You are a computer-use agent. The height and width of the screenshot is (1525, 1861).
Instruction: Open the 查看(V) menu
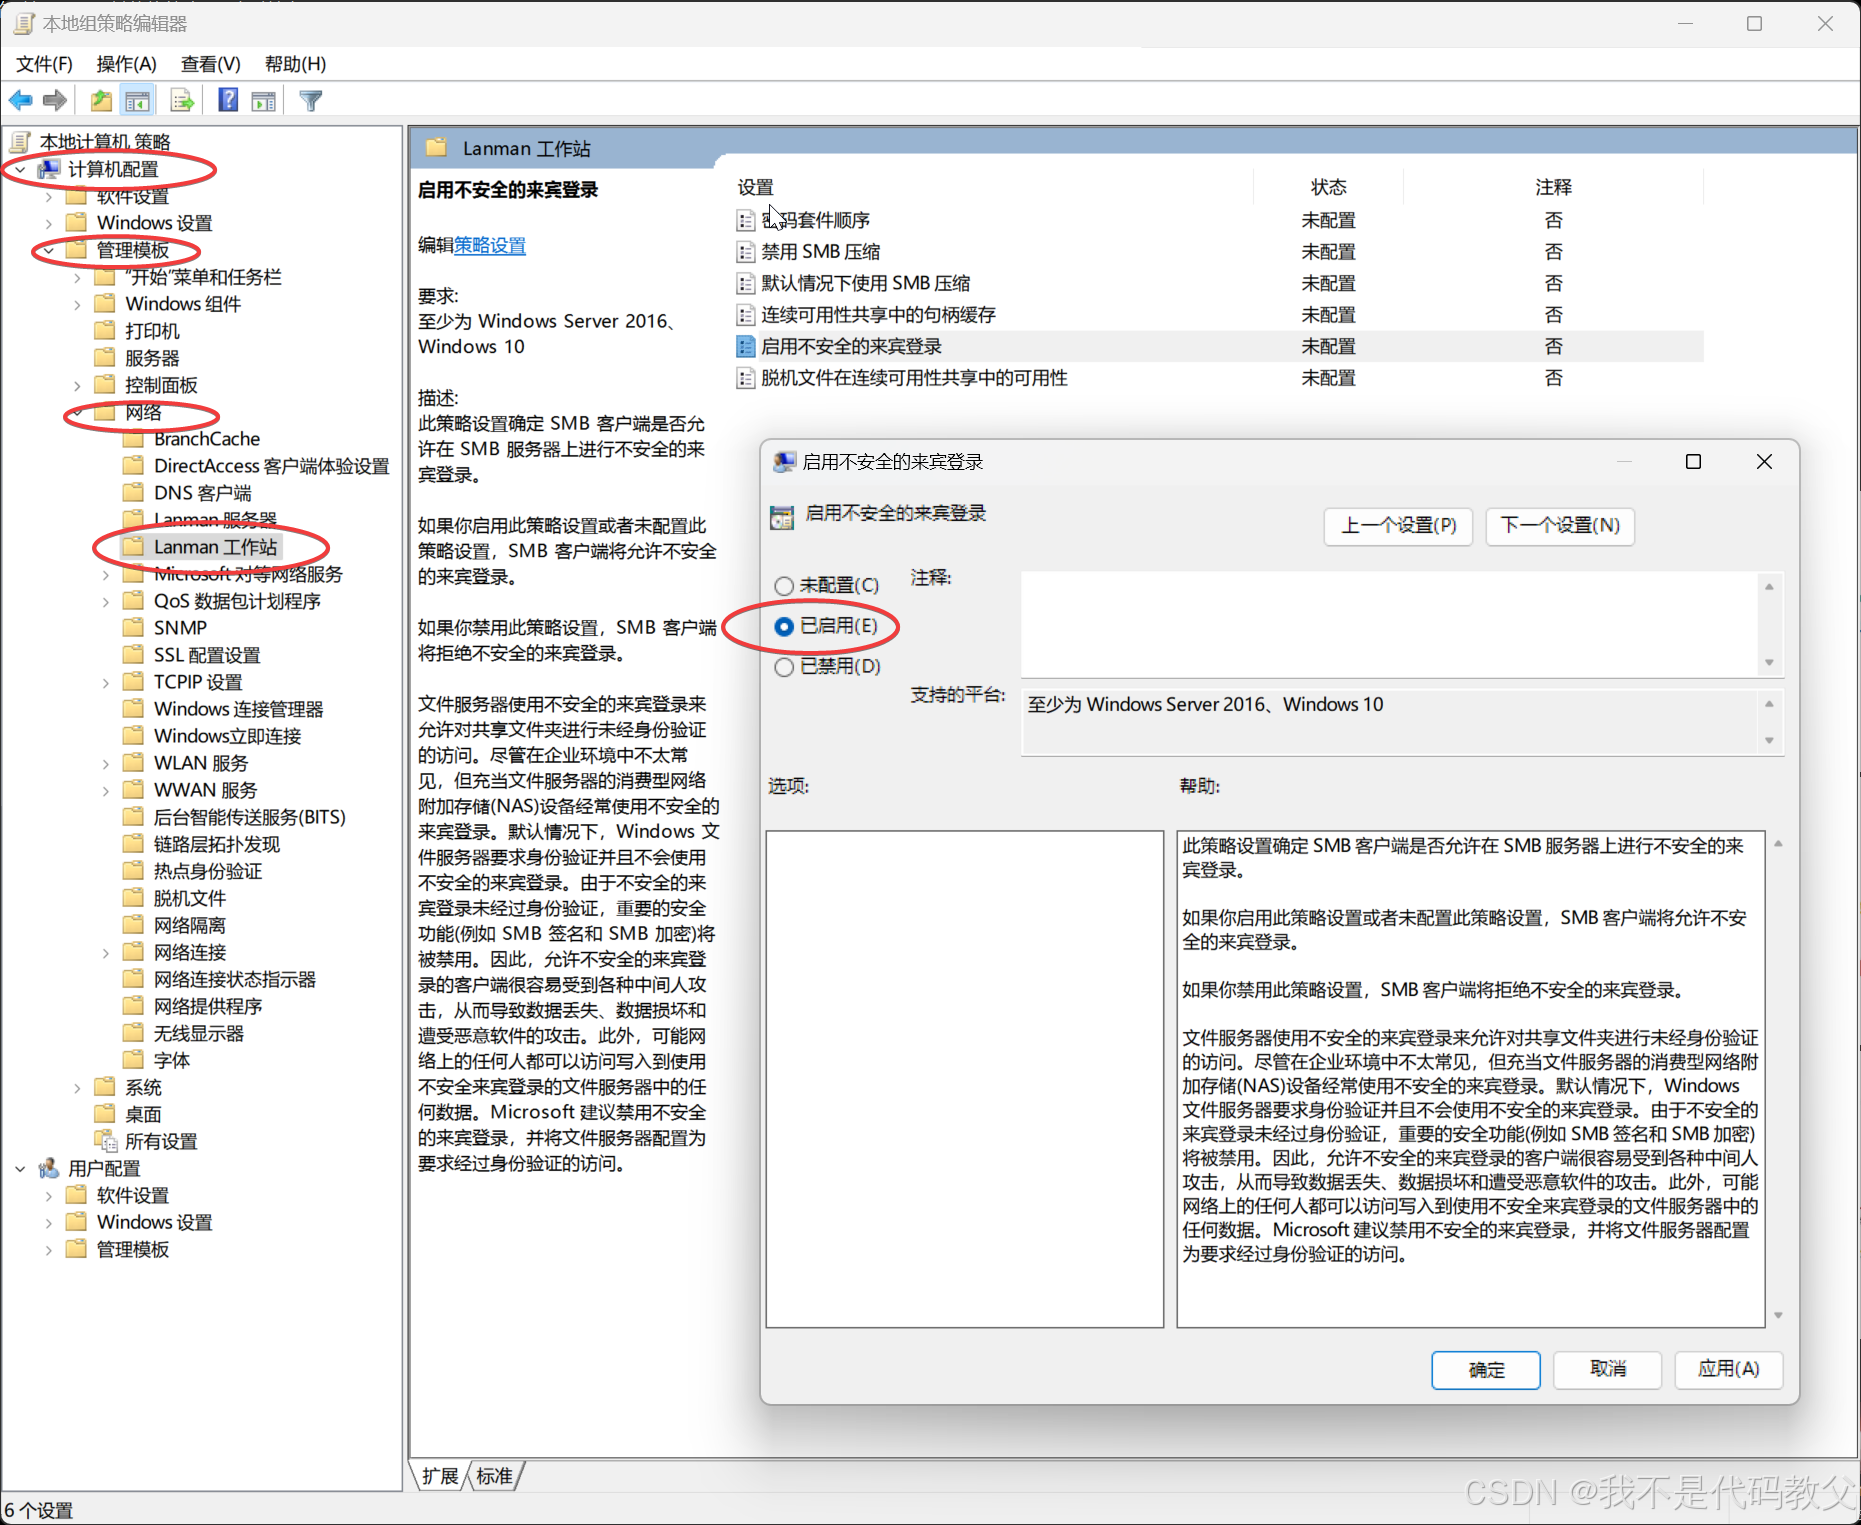(211, 64)
